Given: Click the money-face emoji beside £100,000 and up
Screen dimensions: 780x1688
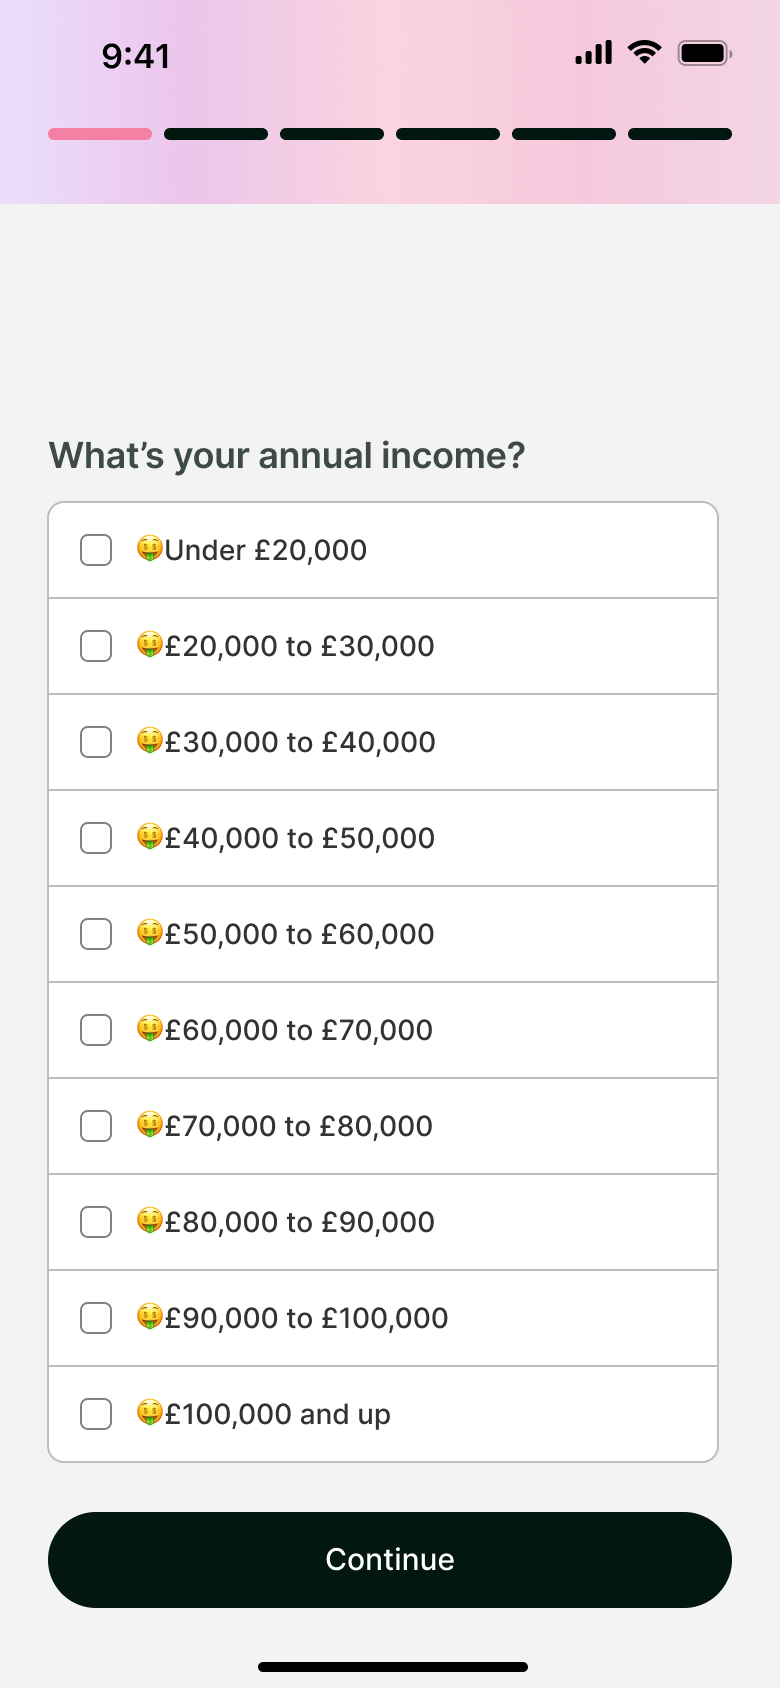Looking at the screenshot, I should click(150, 1413).
